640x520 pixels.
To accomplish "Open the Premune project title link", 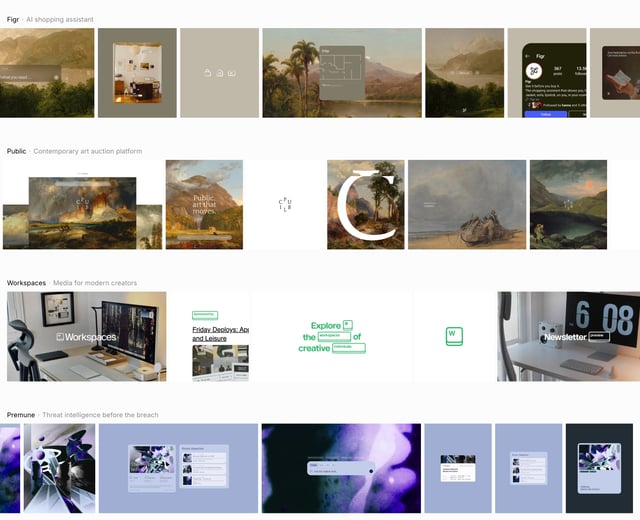I will 21,415.
